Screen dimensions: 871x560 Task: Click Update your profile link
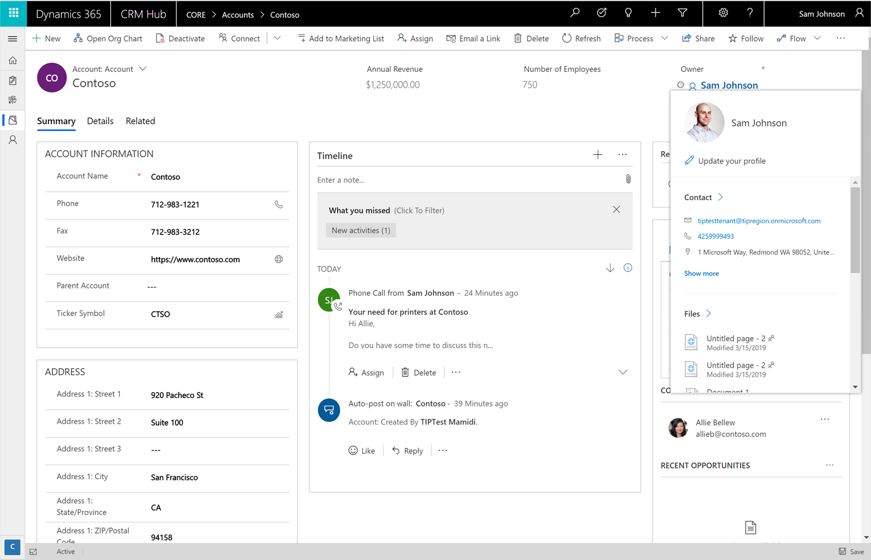pyautogui.click(x=731, y=161)
